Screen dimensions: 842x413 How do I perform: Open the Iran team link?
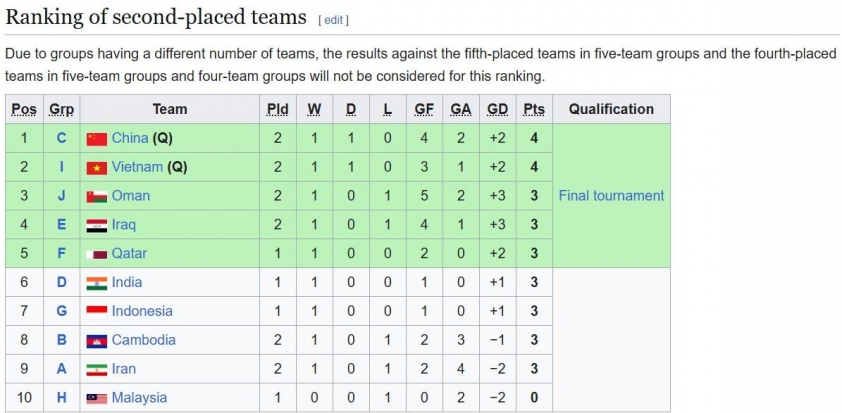click(124, 369)
